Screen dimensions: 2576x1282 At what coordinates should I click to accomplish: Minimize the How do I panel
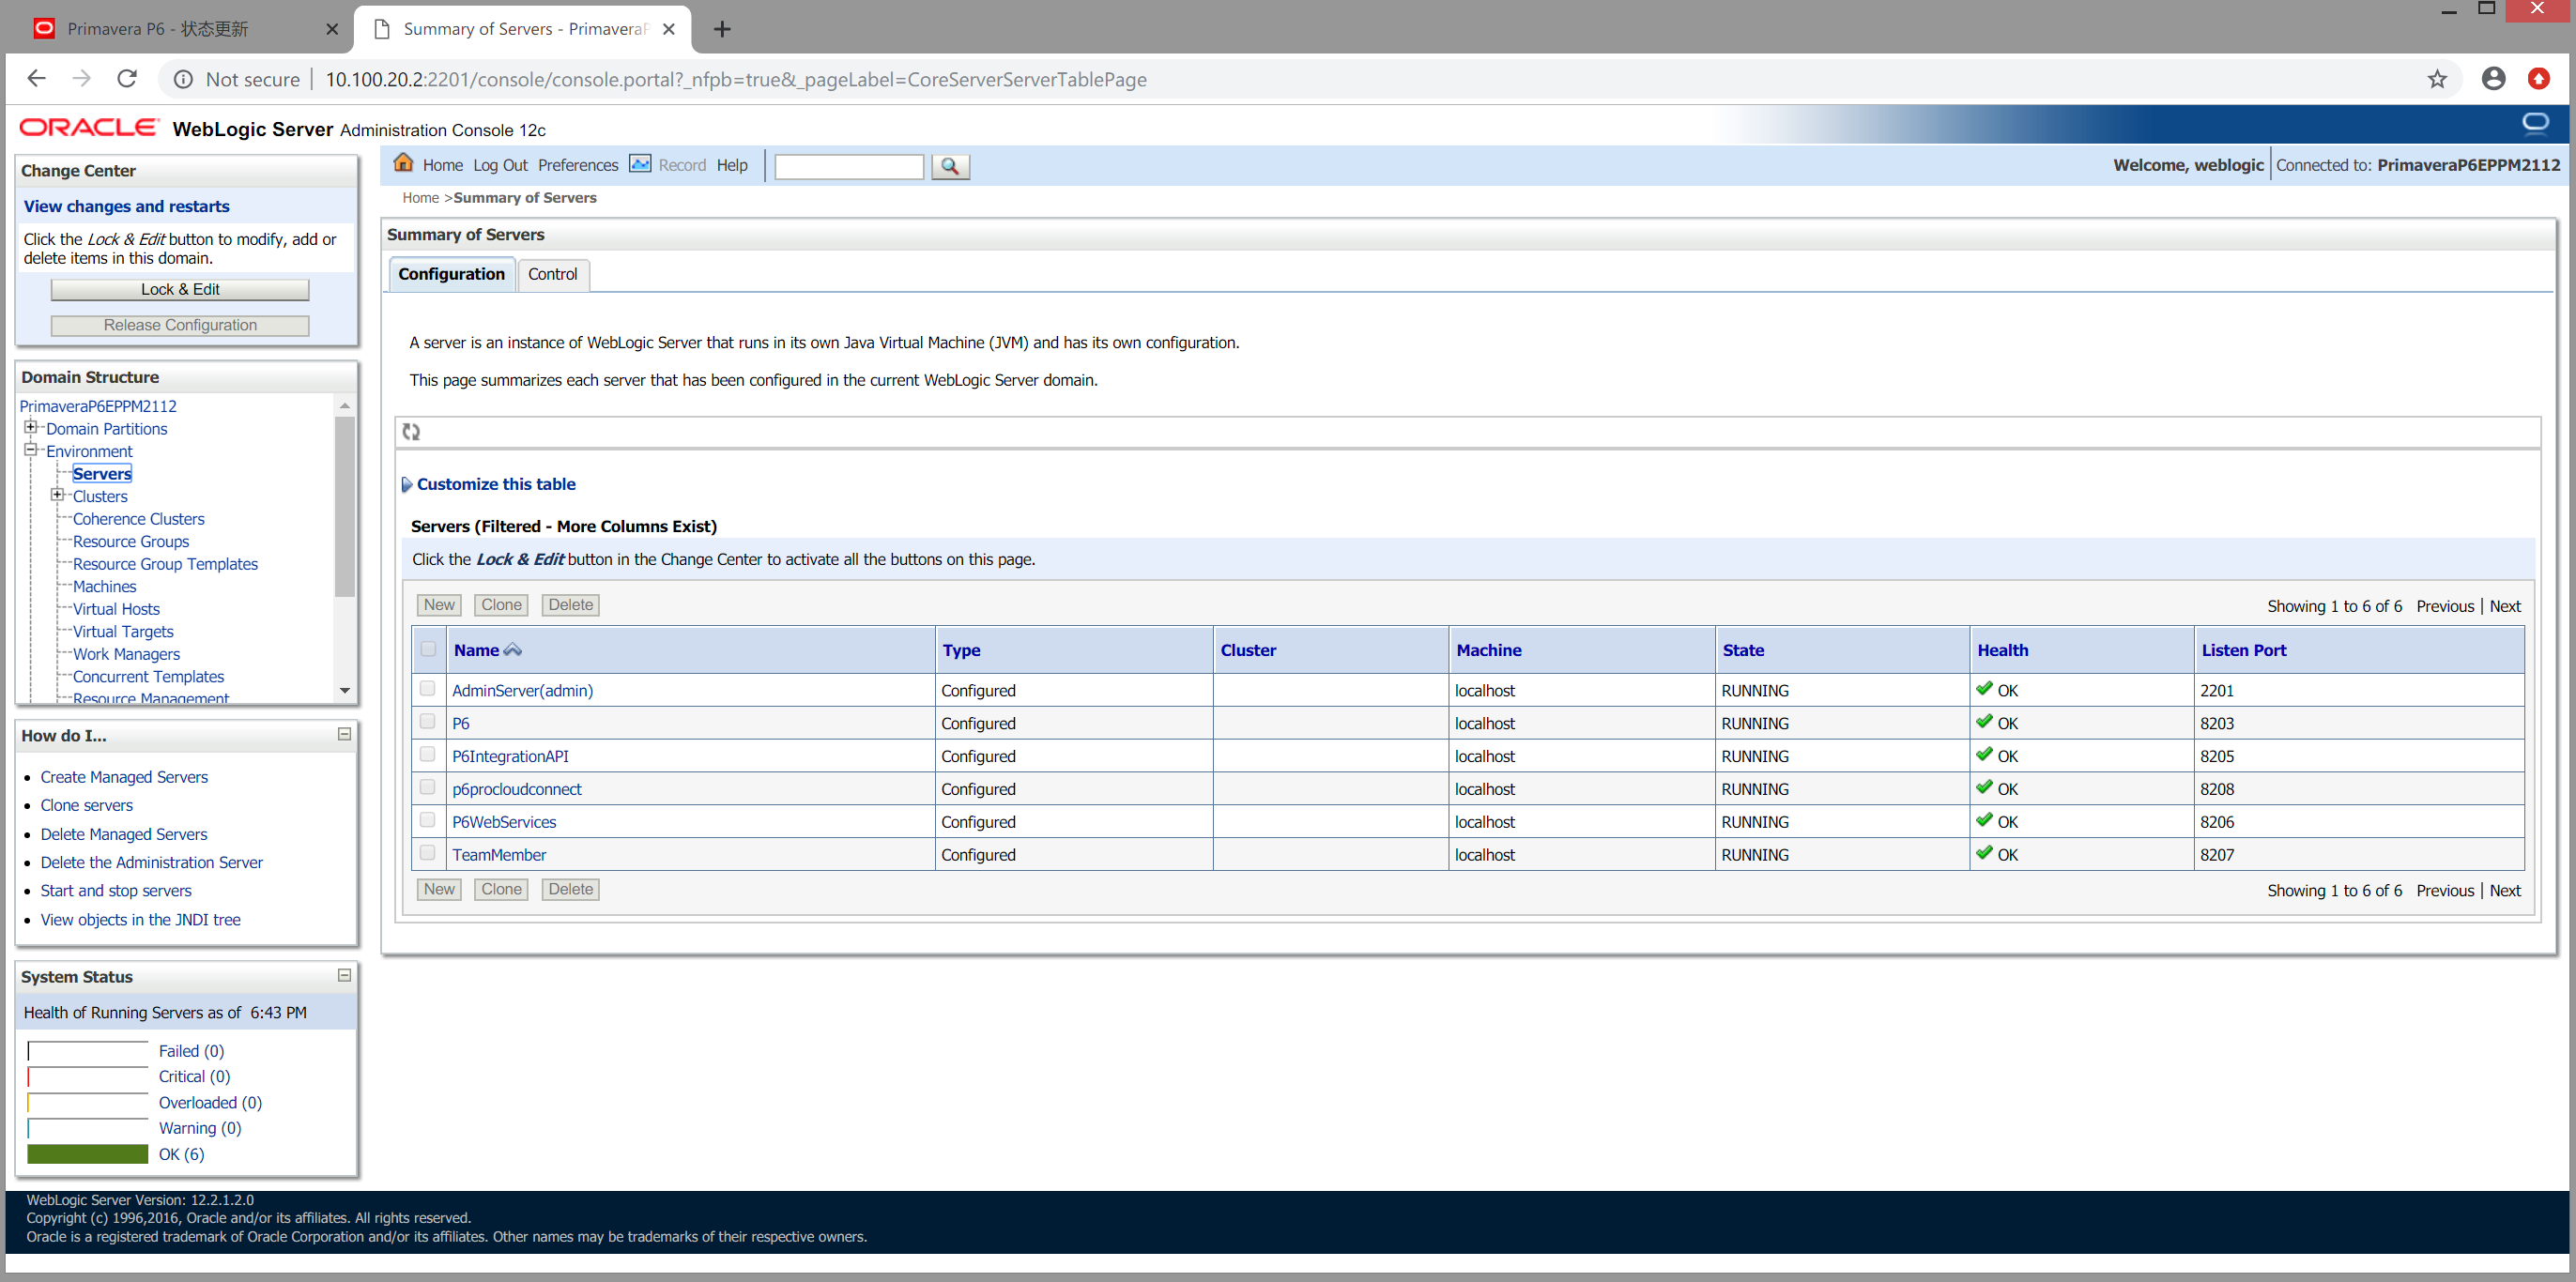click(x=344, y=734)
